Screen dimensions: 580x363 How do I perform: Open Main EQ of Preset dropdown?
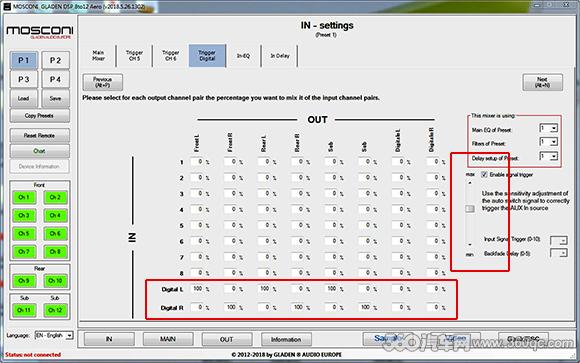click(549, 128)
